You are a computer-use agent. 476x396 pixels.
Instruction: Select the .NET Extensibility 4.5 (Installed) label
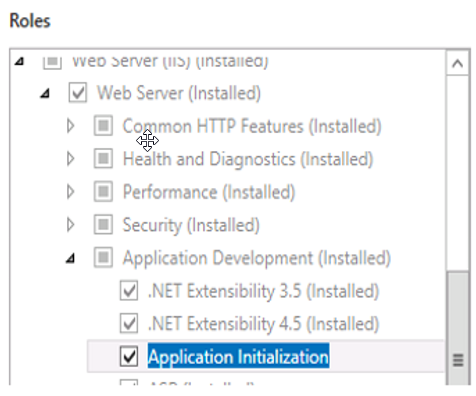tap(264, 324)
